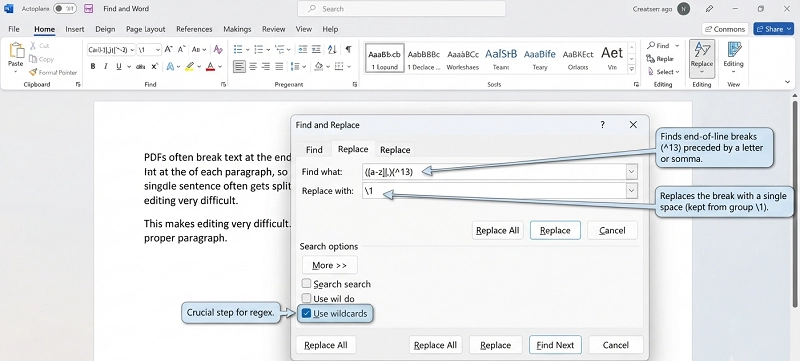This screenshot has height=361, width=800.
Task: Click the align right icon
Action: 266,66
